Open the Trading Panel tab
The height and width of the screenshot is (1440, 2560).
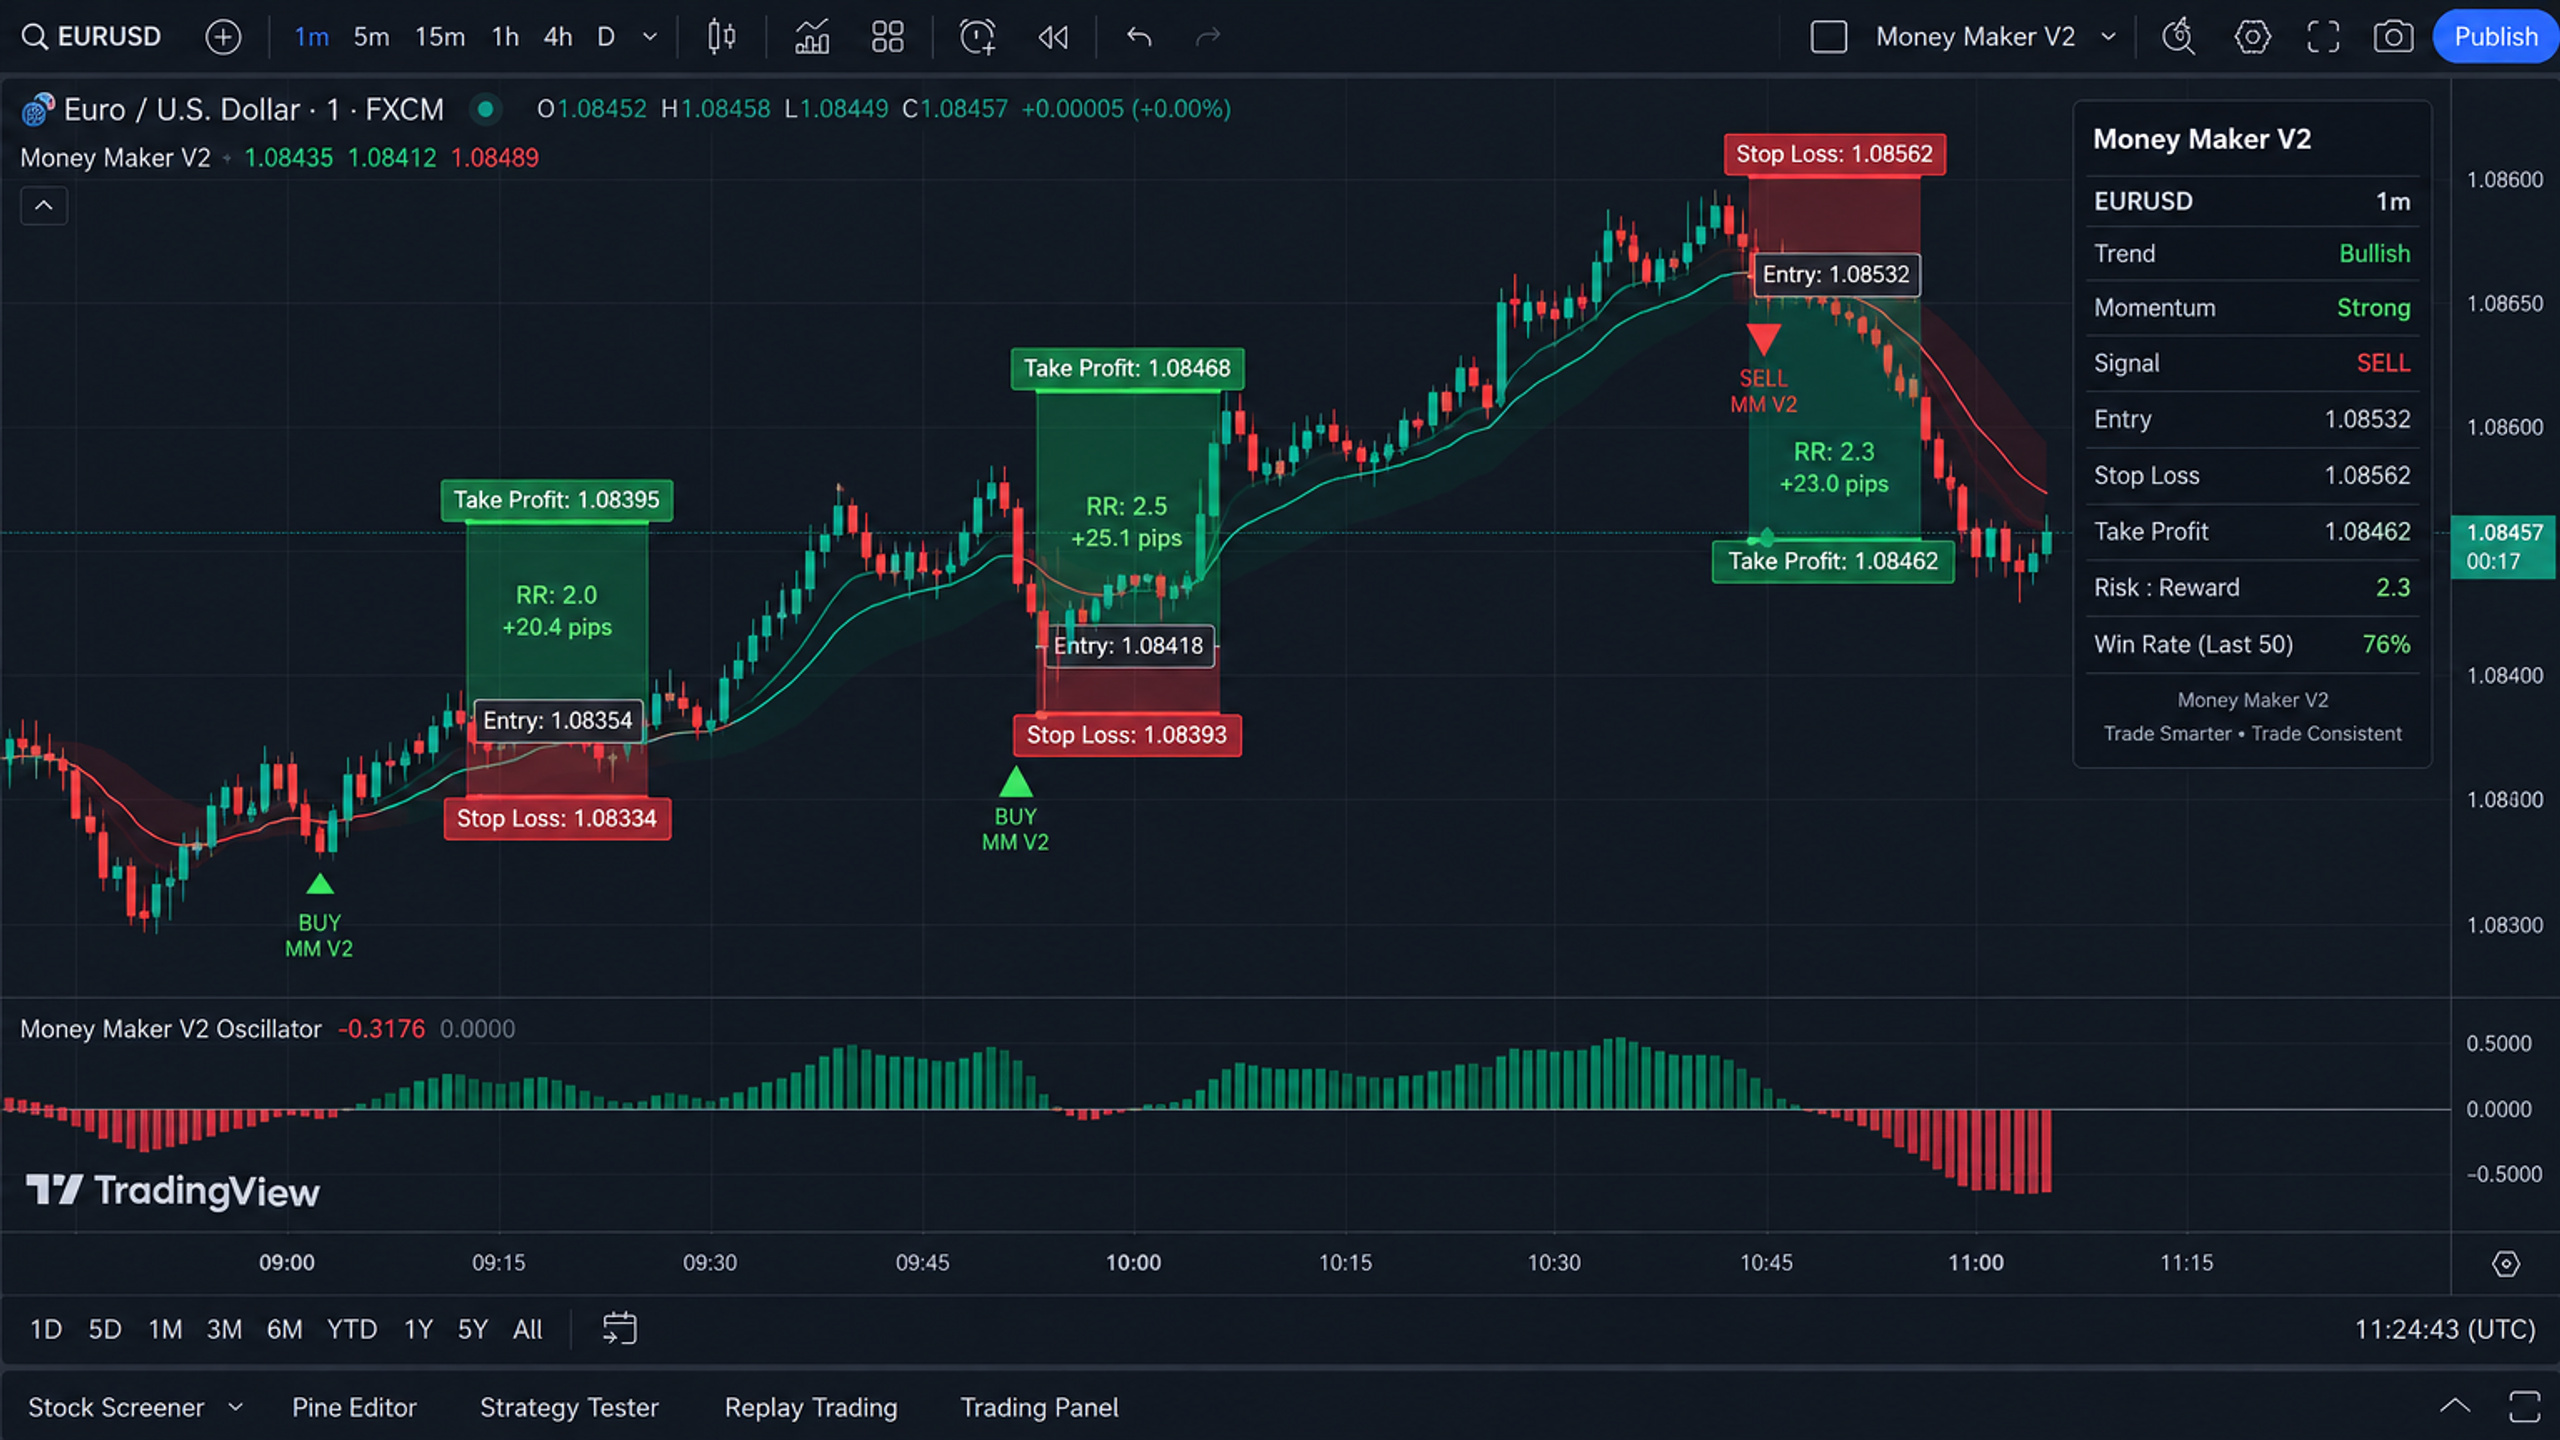1039,1407
